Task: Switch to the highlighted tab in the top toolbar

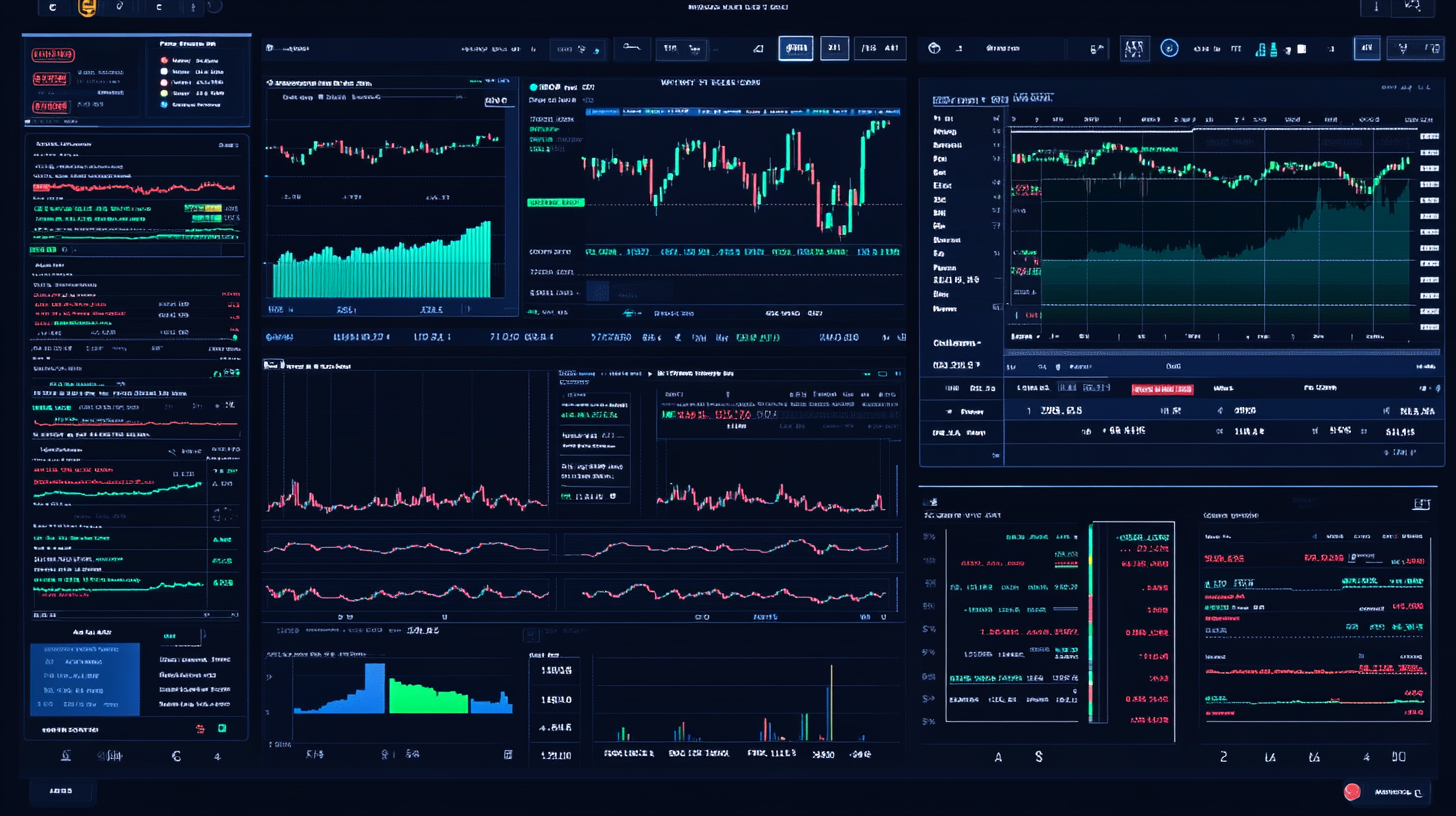Action: (x=796, y=47)
